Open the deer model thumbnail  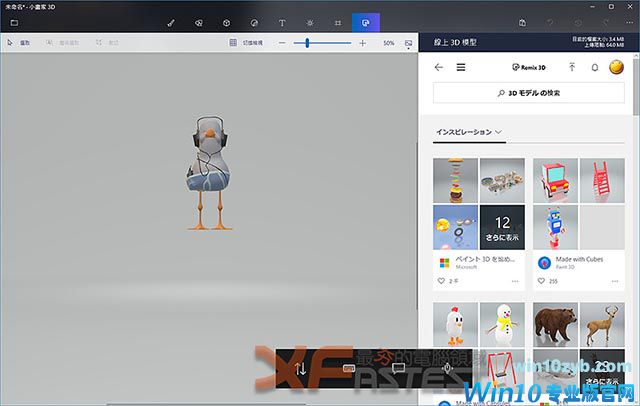[602, 325]
